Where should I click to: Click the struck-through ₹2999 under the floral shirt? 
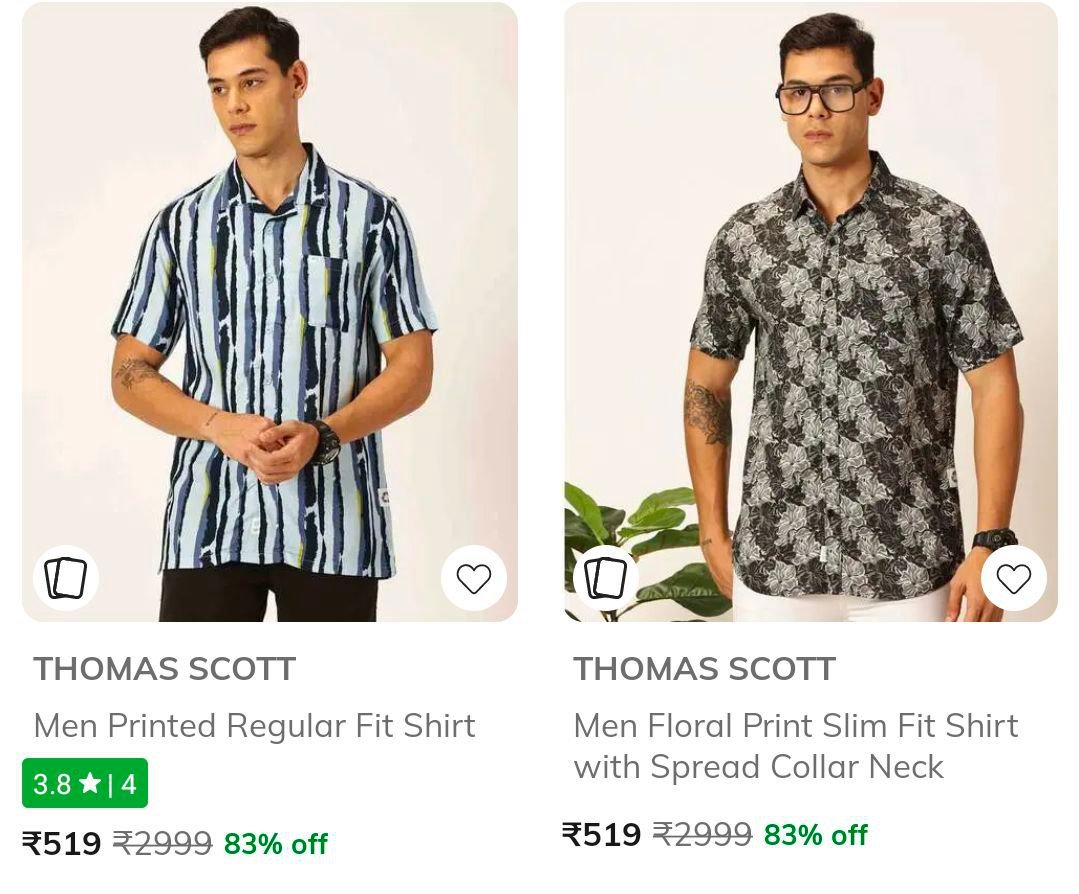coord(702,834)
